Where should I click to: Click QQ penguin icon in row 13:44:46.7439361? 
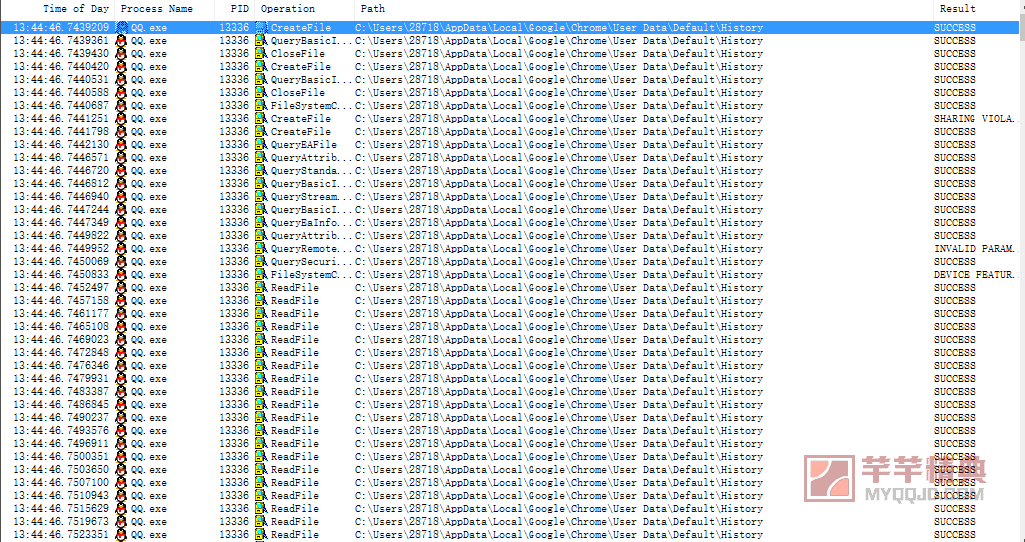click(x=122, y=41)
